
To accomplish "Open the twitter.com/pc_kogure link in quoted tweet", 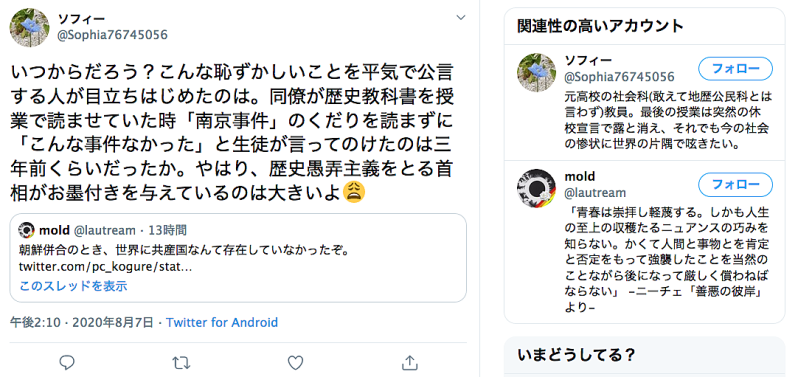I will [105, 266].
